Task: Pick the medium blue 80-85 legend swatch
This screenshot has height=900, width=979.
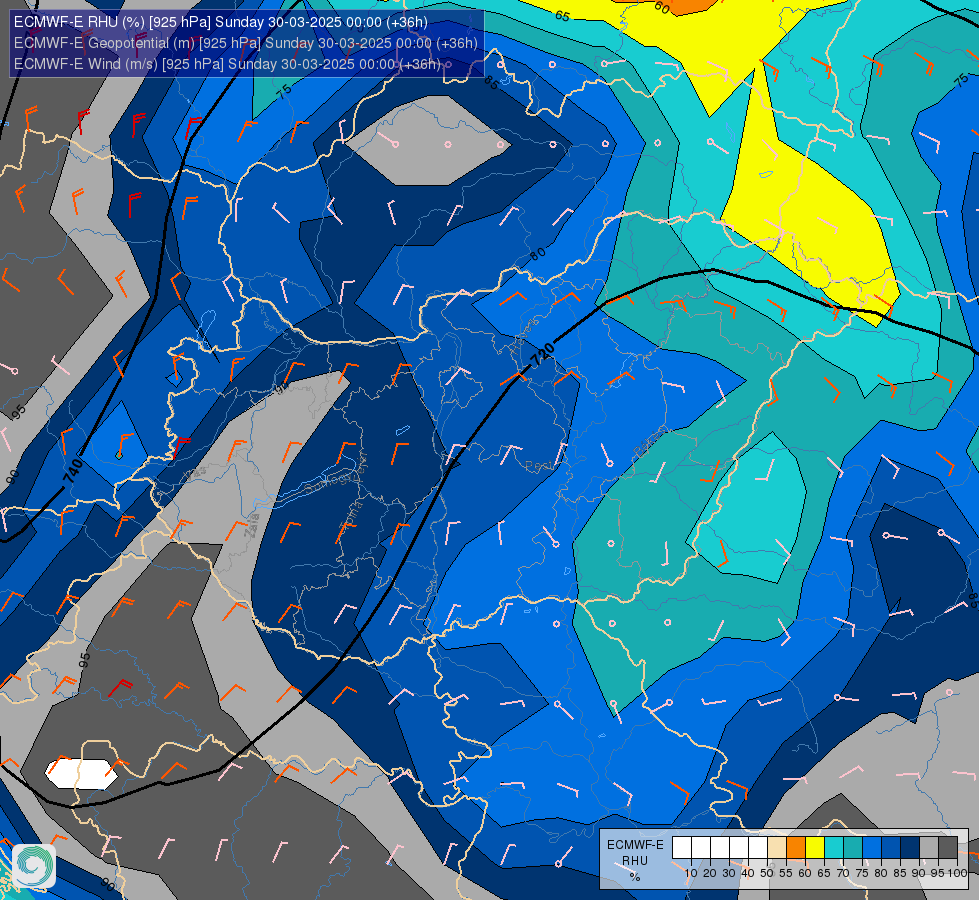Action: pos(891,848)
